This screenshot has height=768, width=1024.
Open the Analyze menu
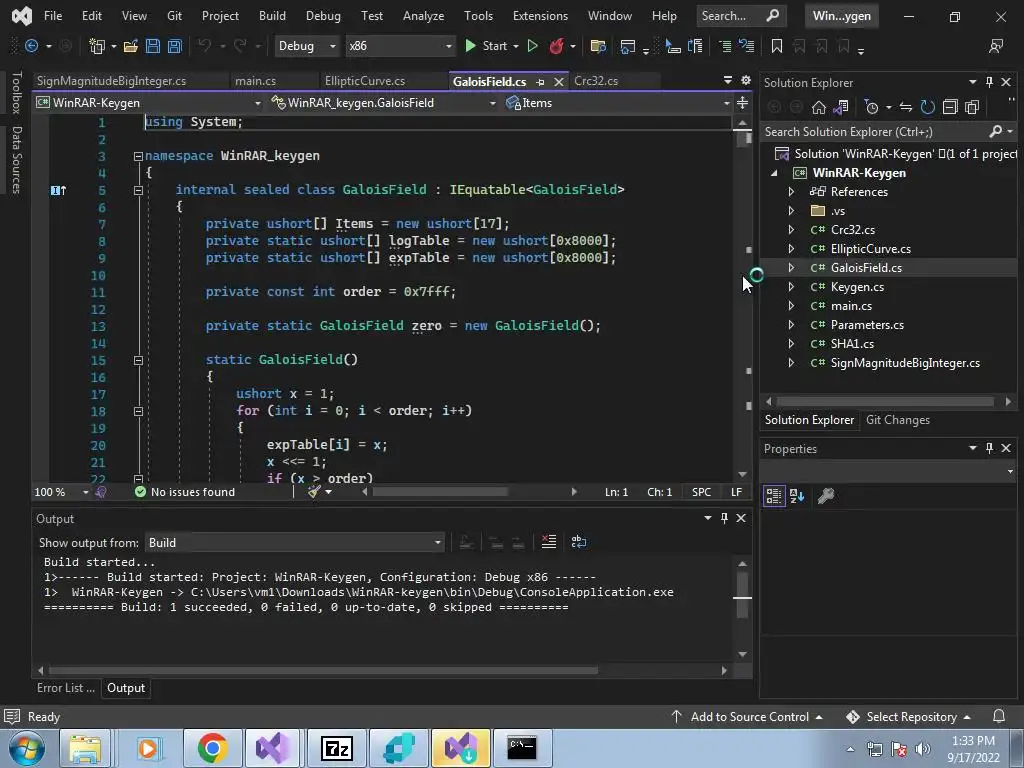click(423, 16)
